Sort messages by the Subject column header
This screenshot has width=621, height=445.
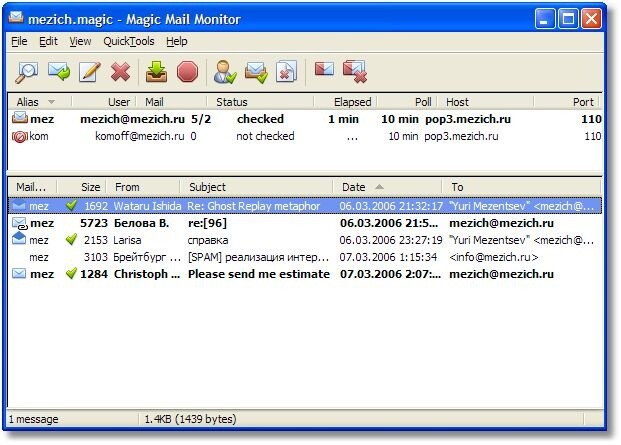(x=207, y=187)
